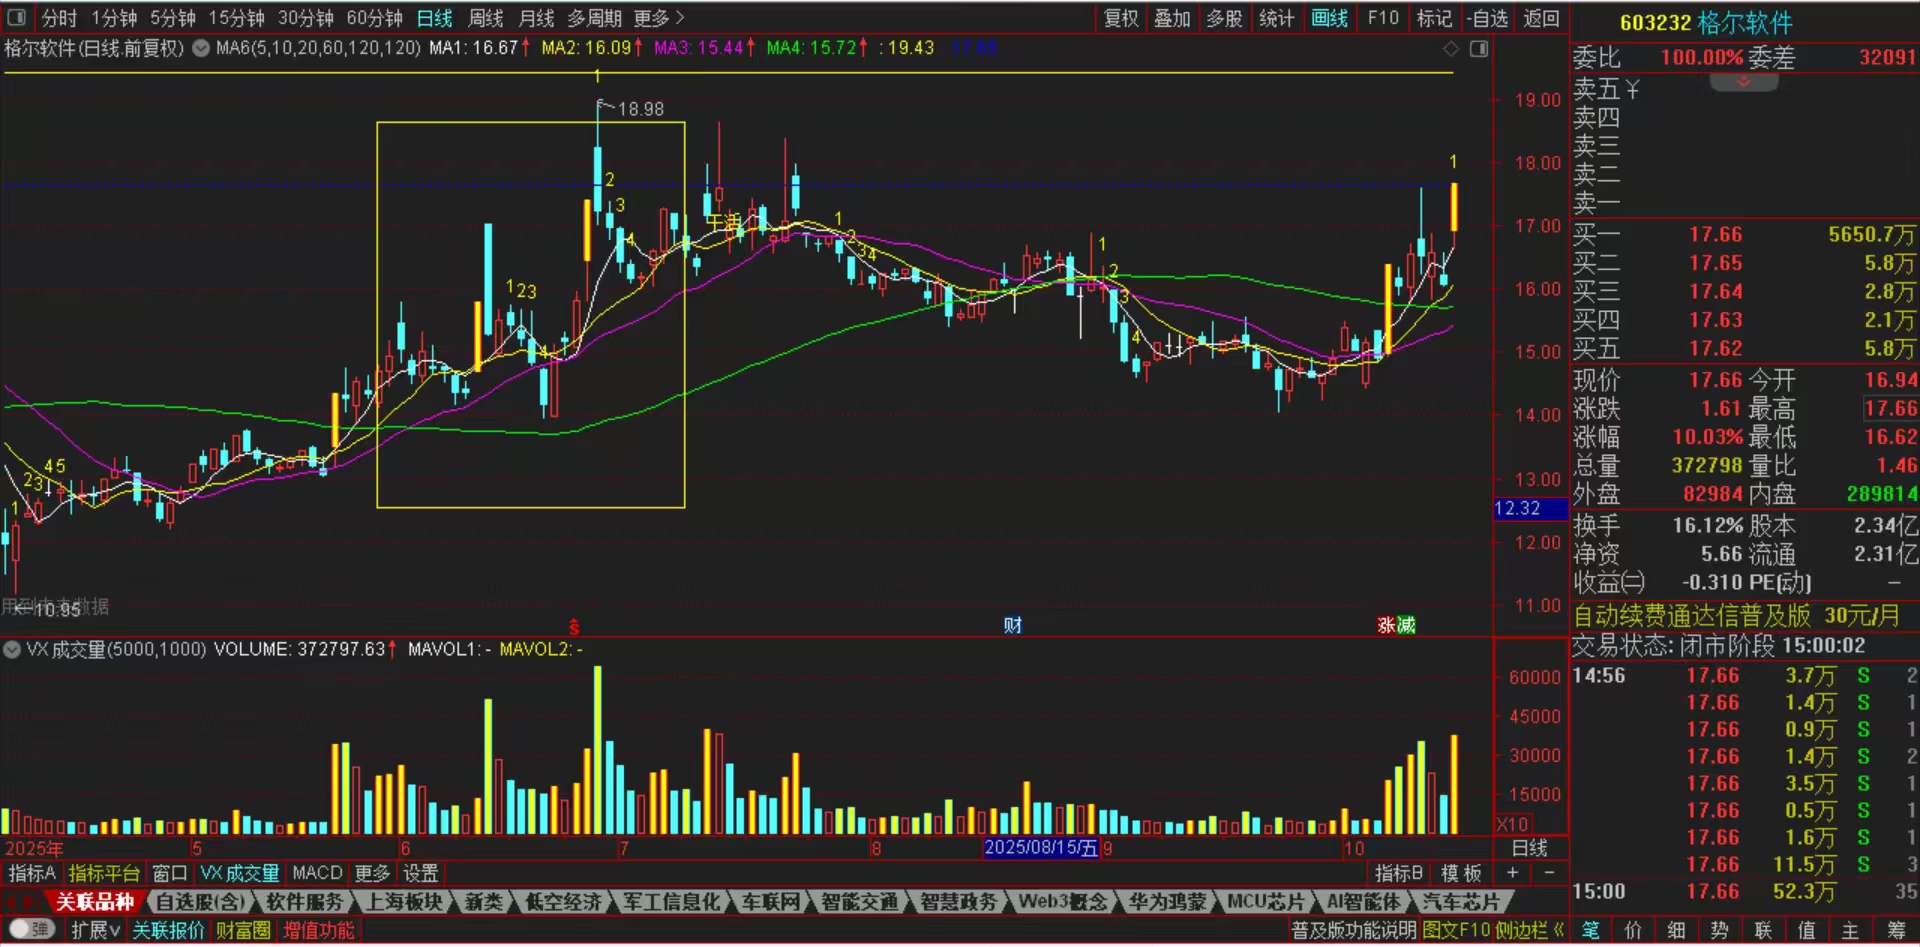Viewport: 1920px width, 947px height.
Task: Open the 主 main-force tab
Action: point(1850,930)
